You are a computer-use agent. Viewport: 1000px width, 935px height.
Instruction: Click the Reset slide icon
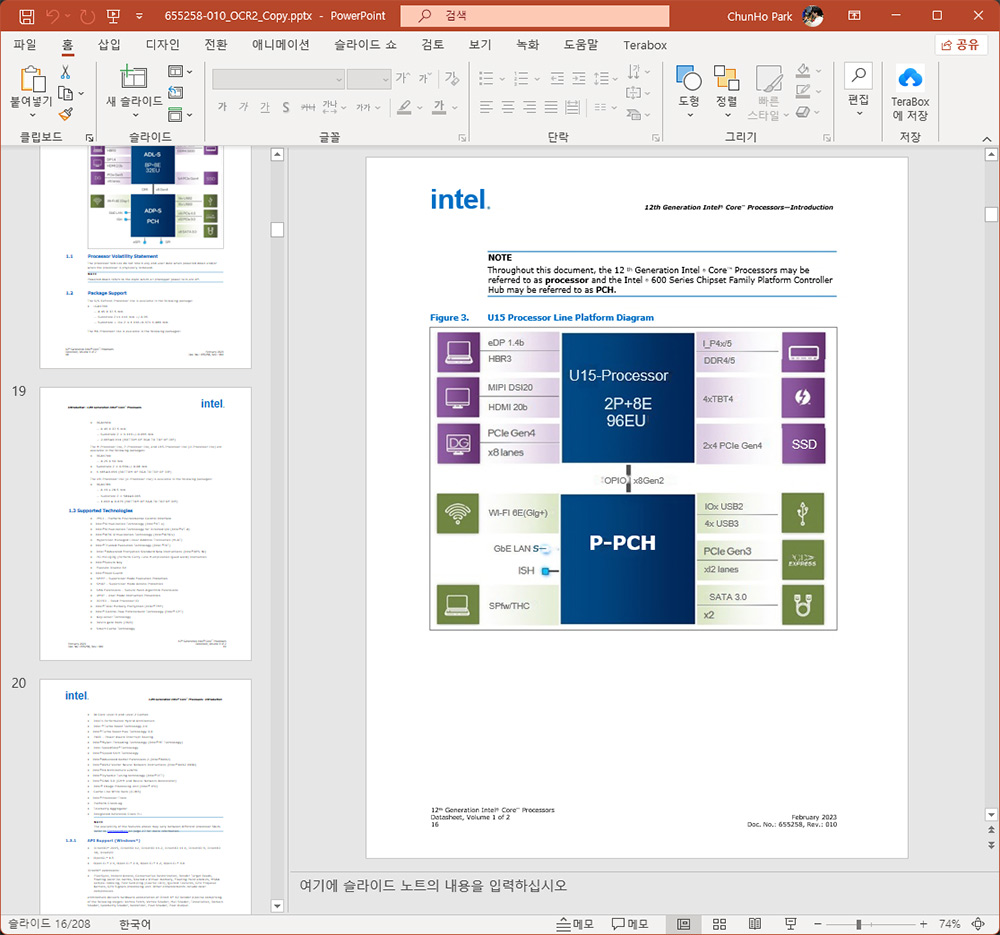pyautogui.click(x=175, y=93)
